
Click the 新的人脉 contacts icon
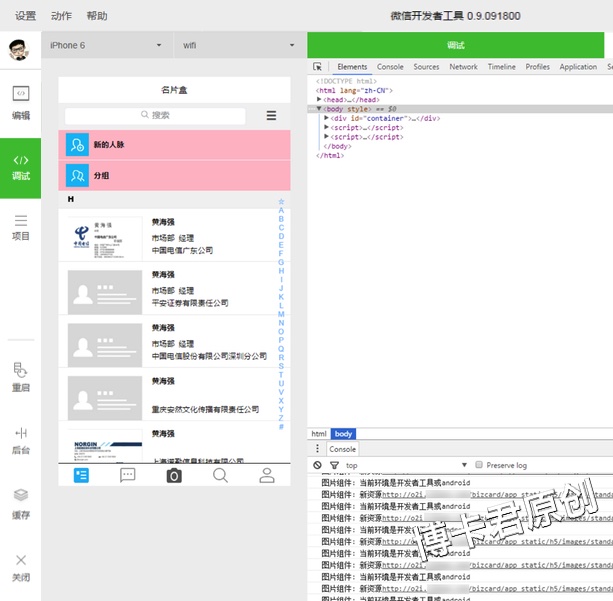77,145
